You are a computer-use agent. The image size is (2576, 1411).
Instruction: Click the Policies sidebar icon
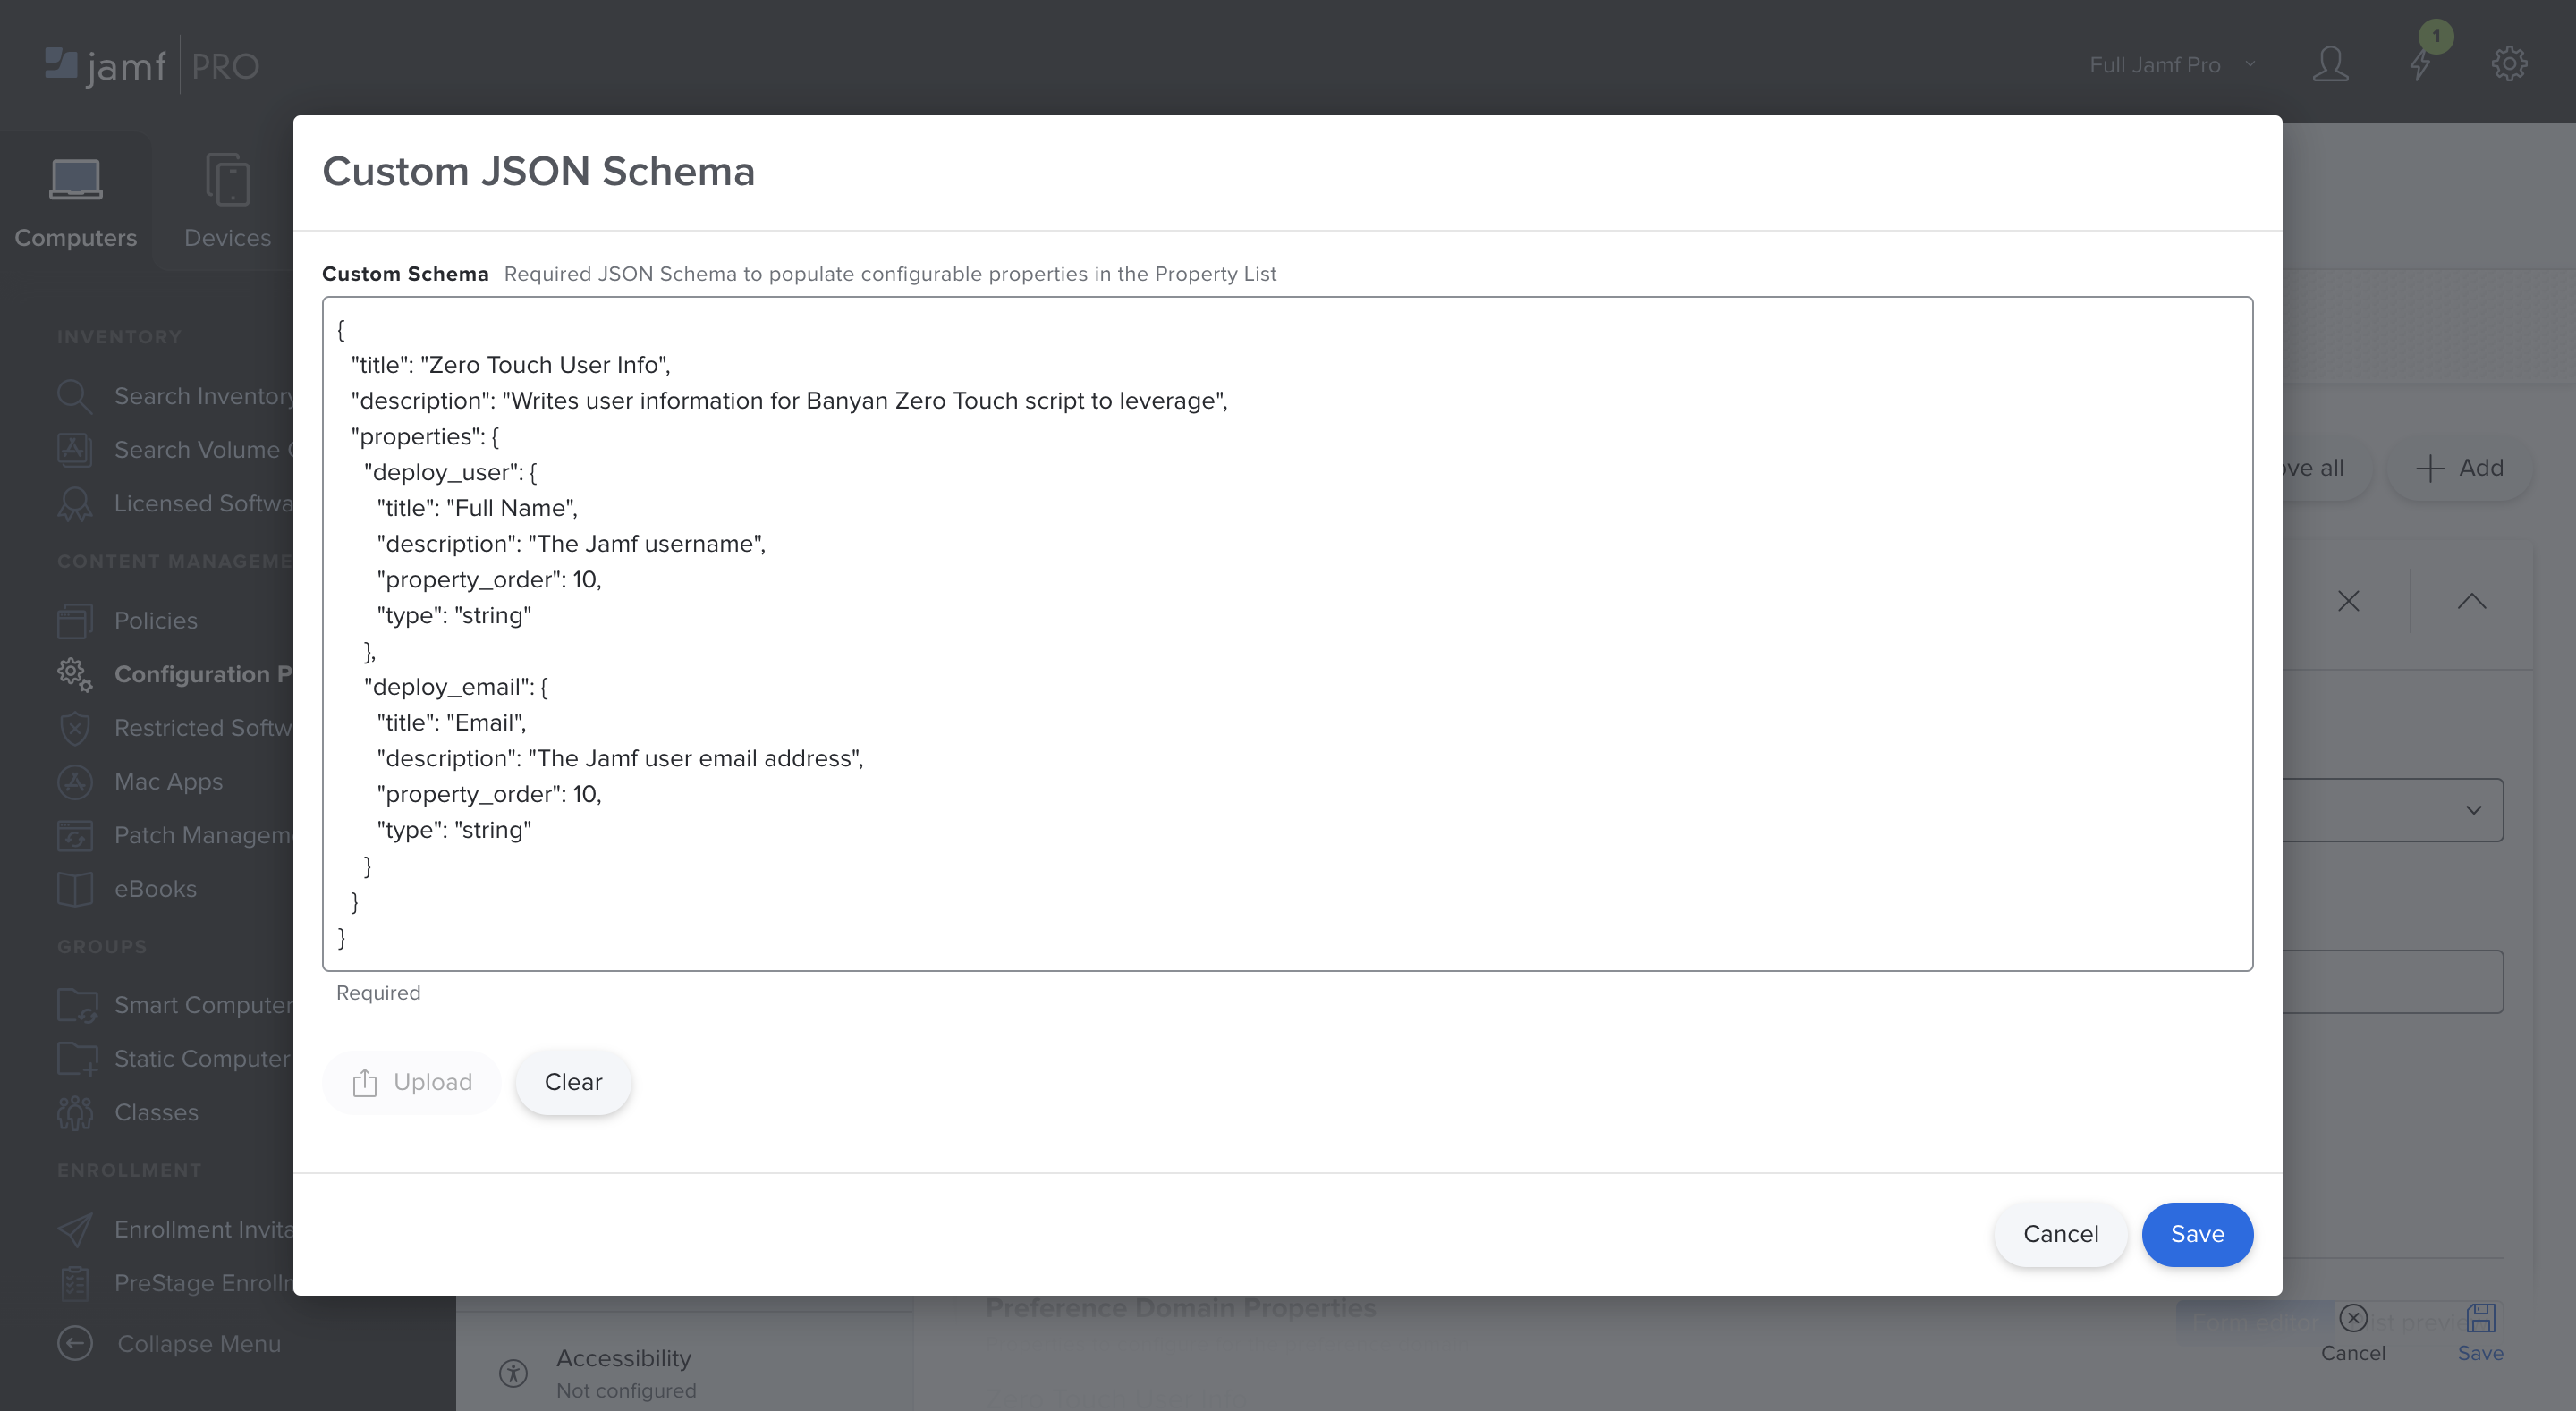(74, 620)
